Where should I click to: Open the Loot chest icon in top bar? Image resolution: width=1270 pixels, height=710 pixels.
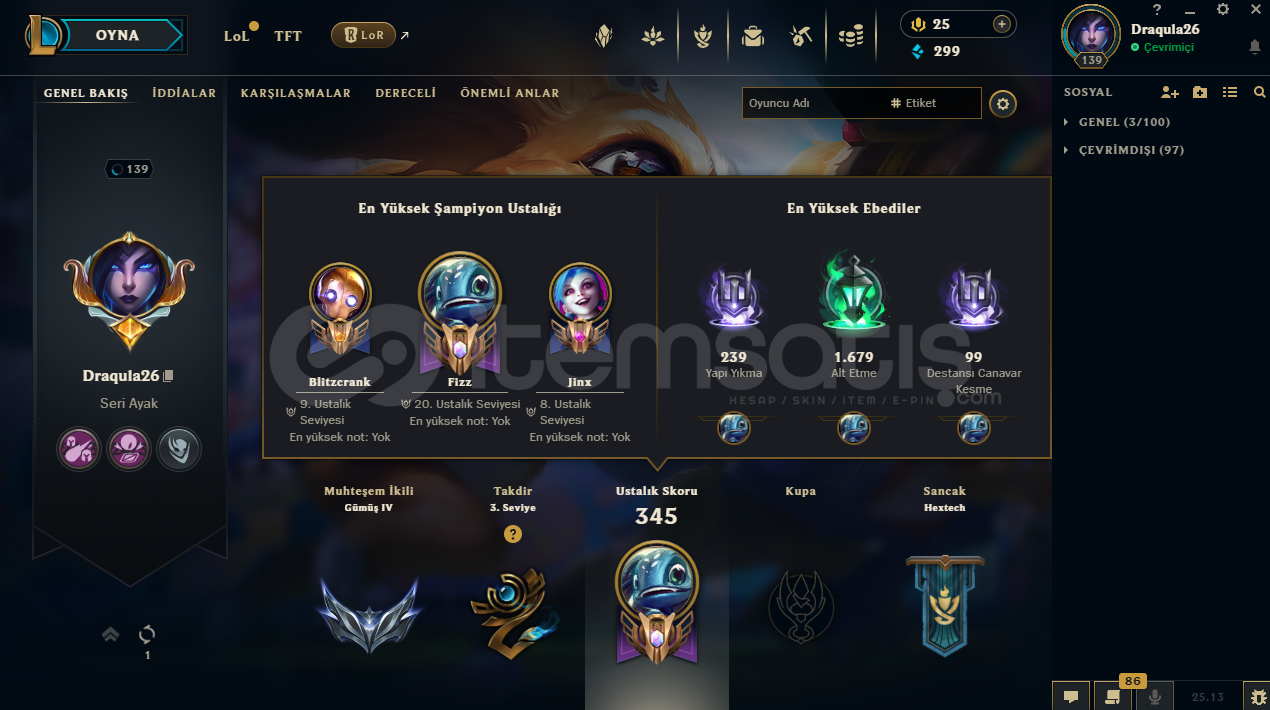coord(800,37)
